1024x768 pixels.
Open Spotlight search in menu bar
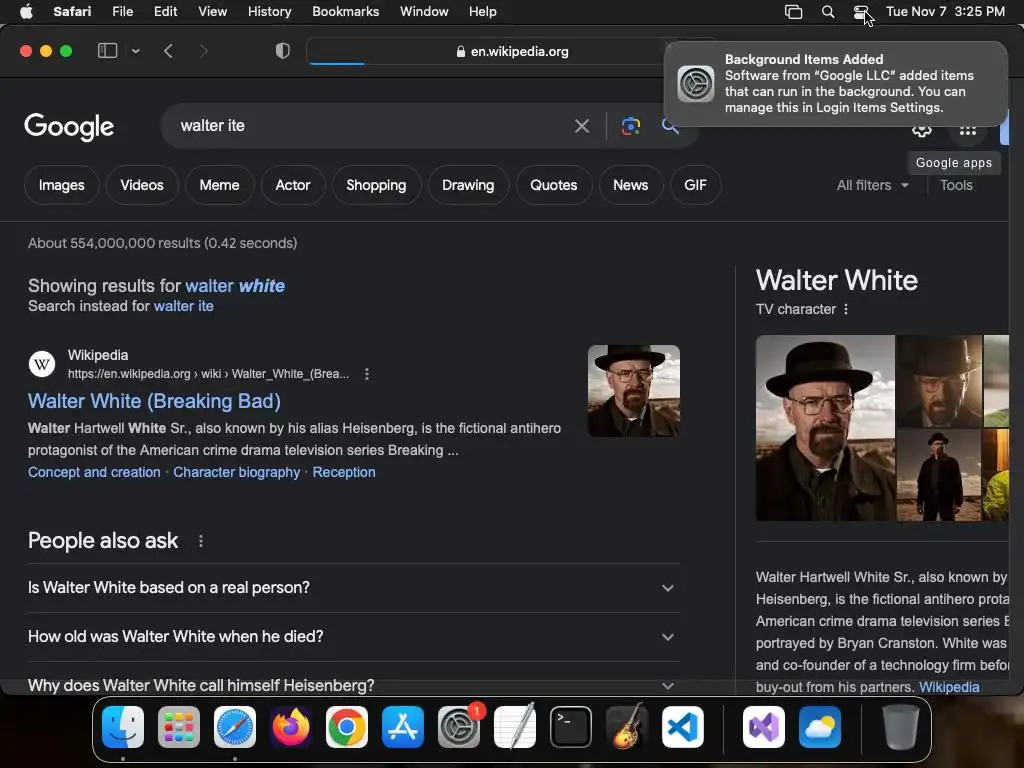[x=827, y=12]
